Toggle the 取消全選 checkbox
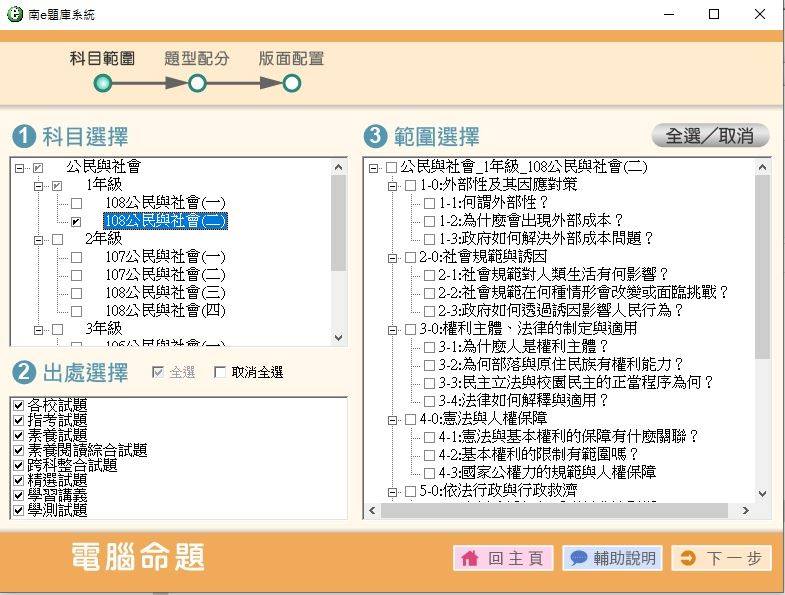The width and height of the screenshot is (785, 595). [219, 372]
